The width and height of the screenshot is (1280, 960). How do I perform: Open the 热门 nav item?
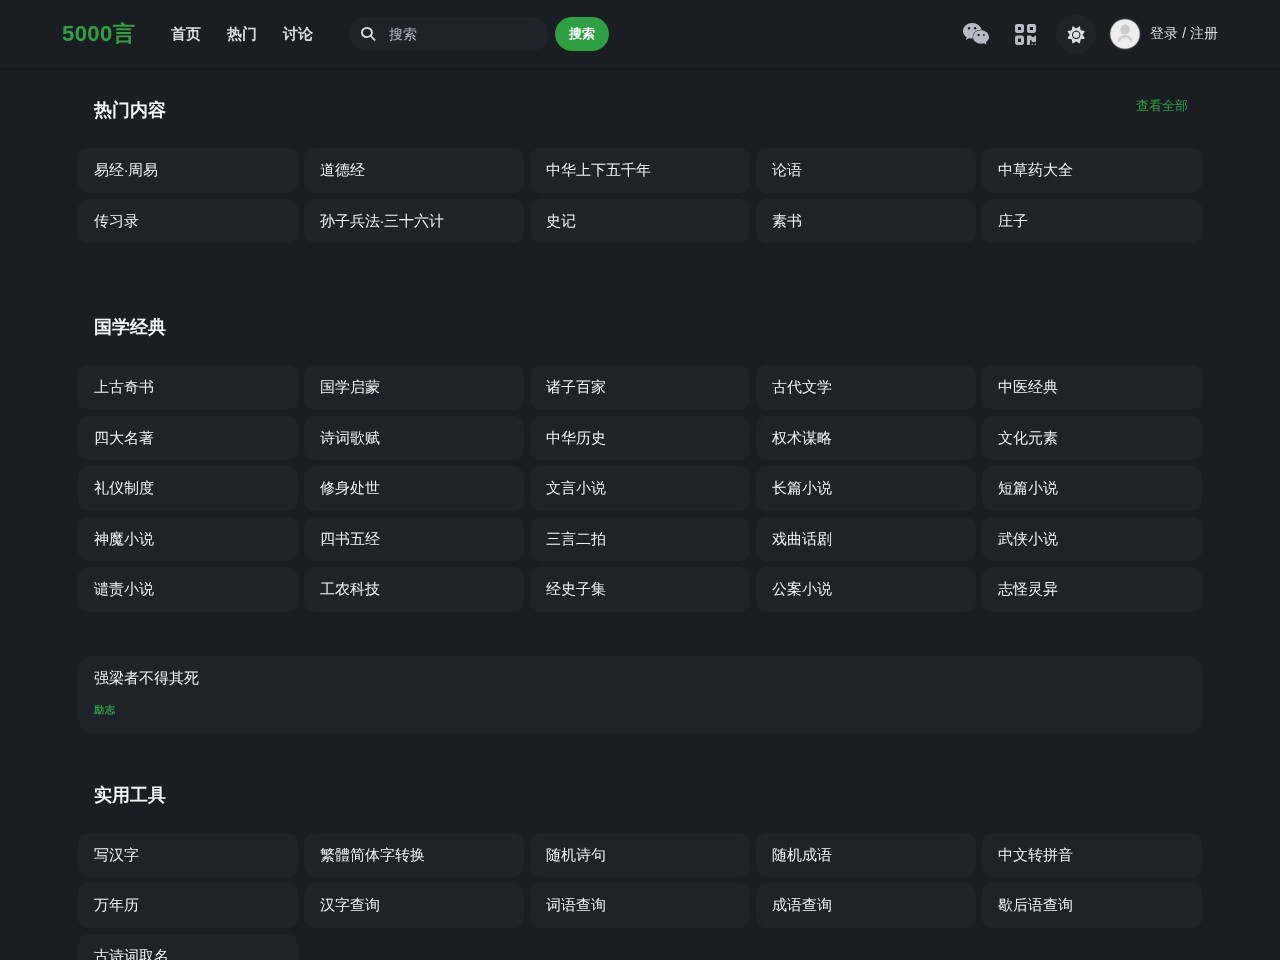(x=242, y=34)
